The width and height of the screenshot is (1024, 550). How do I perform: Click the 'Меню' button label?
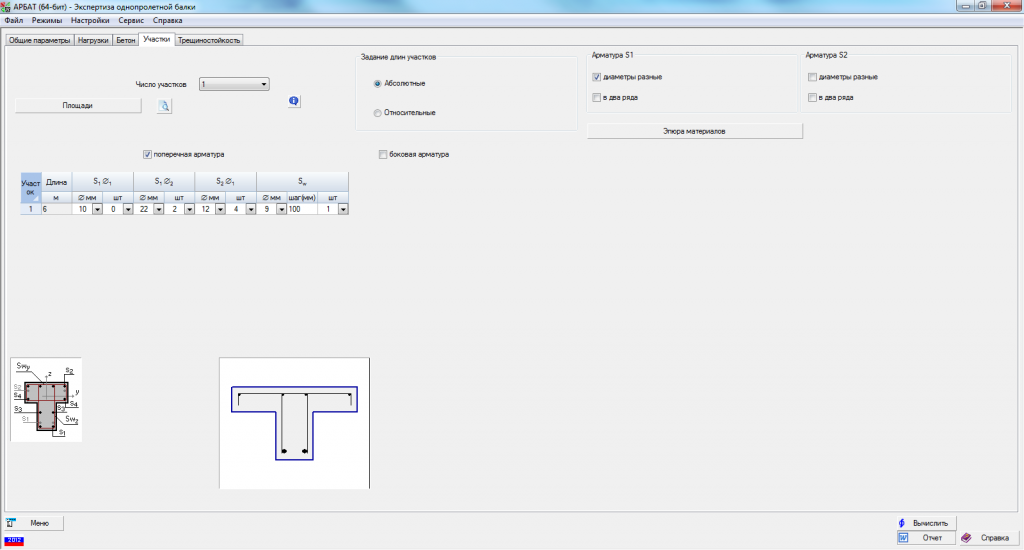point(39,523)
